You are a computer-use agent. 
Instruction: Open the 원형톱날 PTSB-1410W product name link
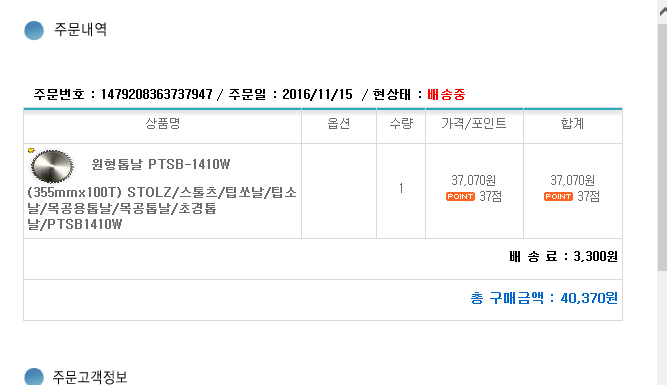click(x=161, y=194)
